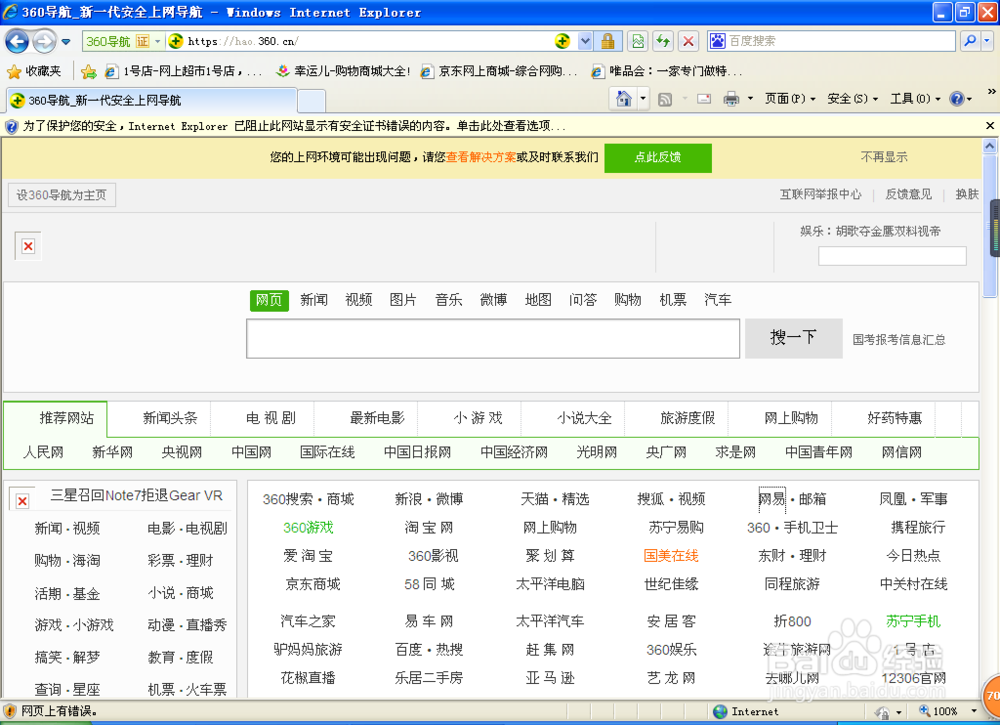
Task: Expand the 100% zoom level dropdown
Action: (x=974, y=712)
